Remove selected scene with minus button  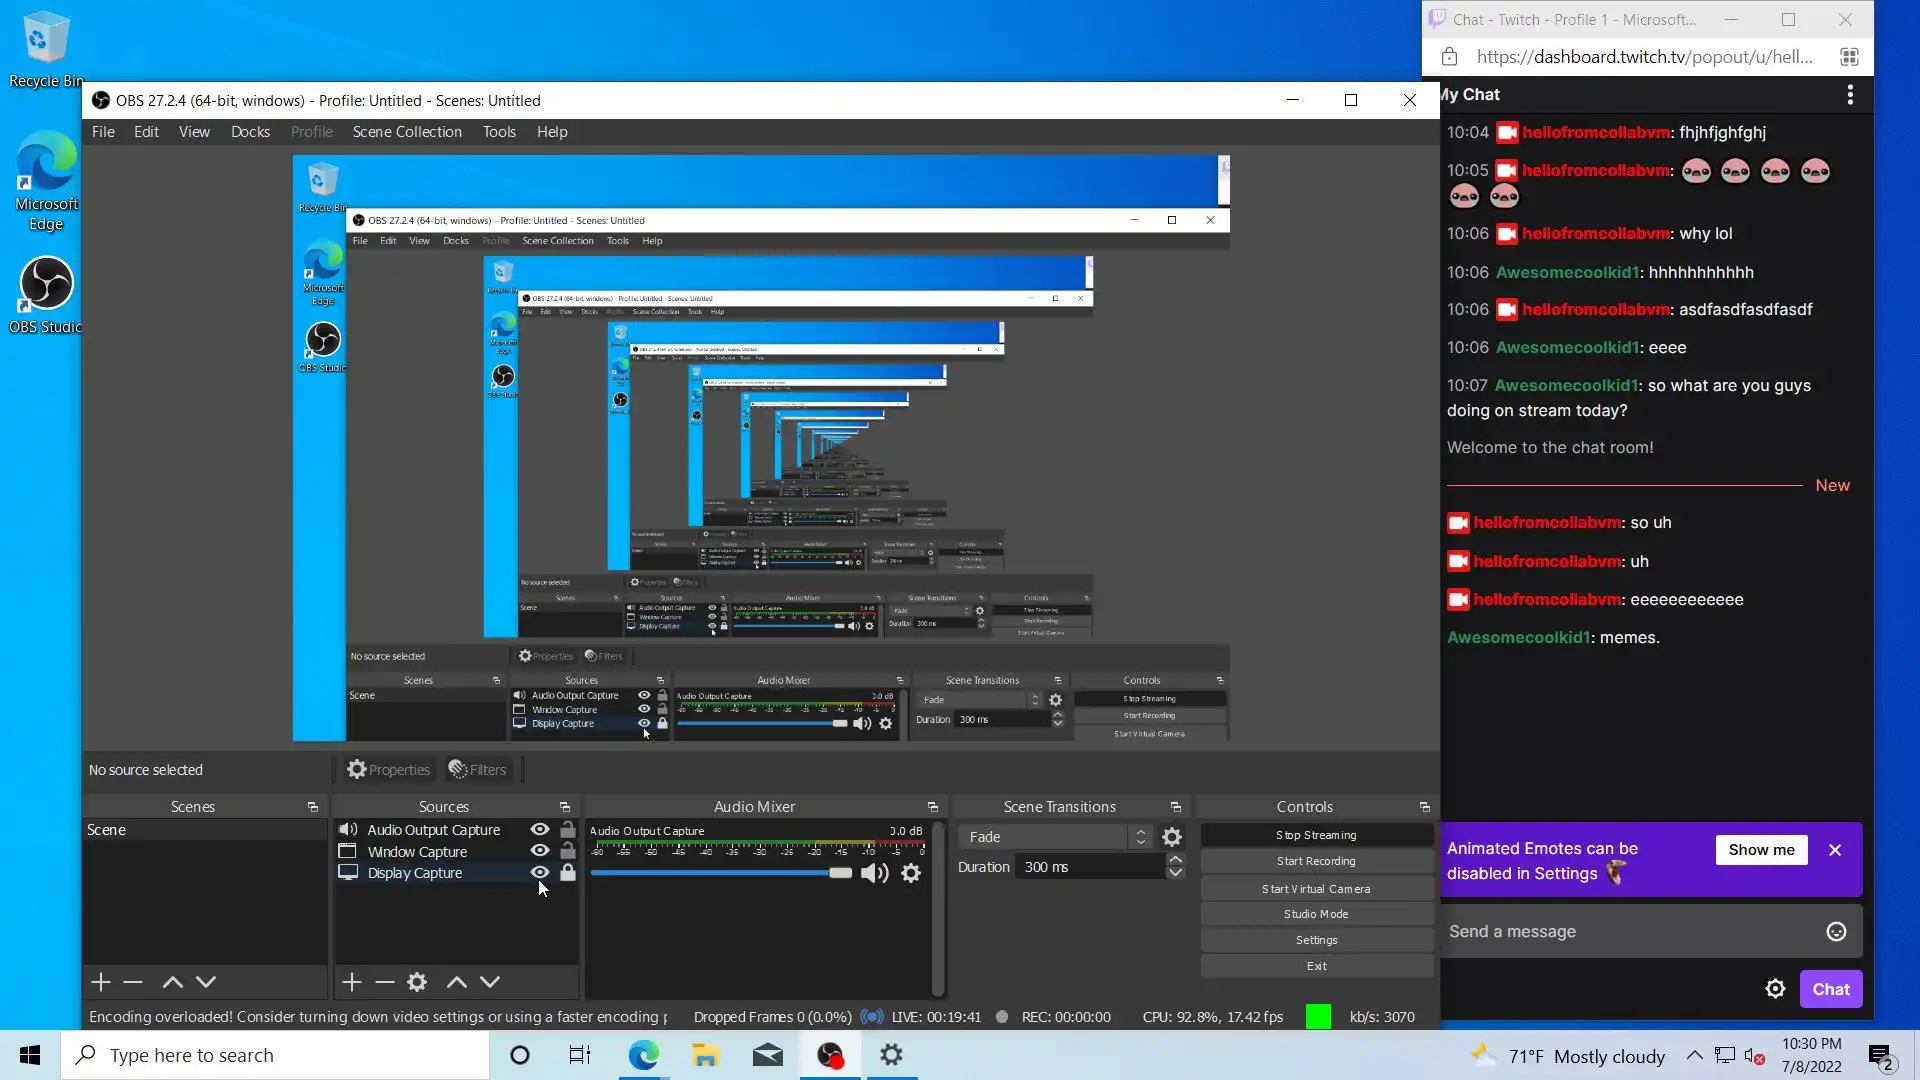click(x=133, y=982)
